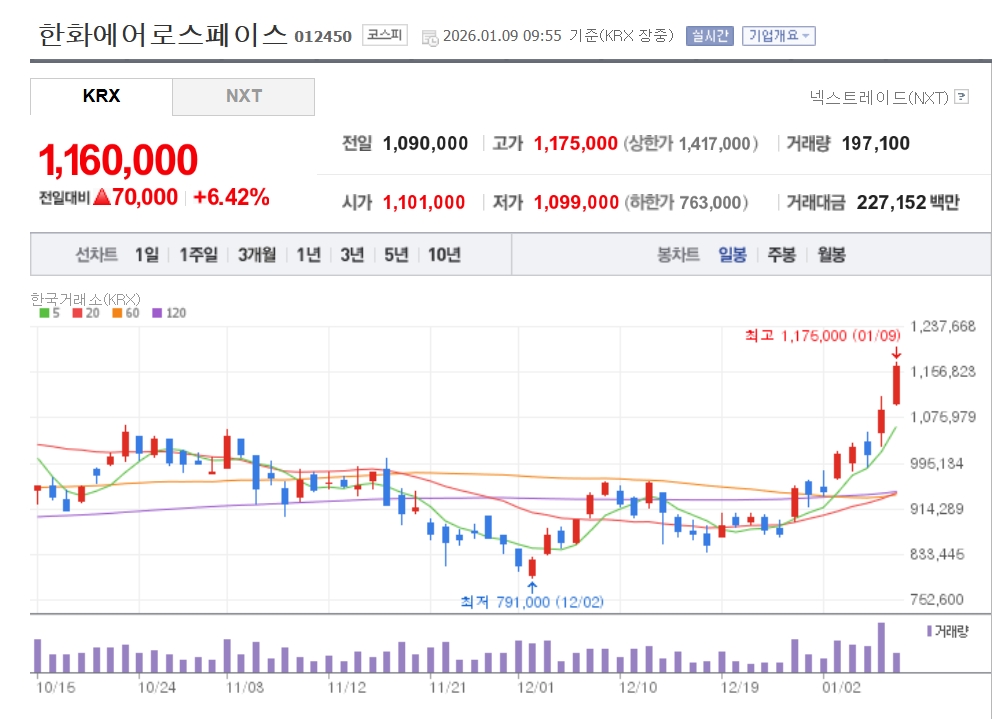Click the tallest volume bar near 01/02
The image size is (992, 719).
(881, 647)
